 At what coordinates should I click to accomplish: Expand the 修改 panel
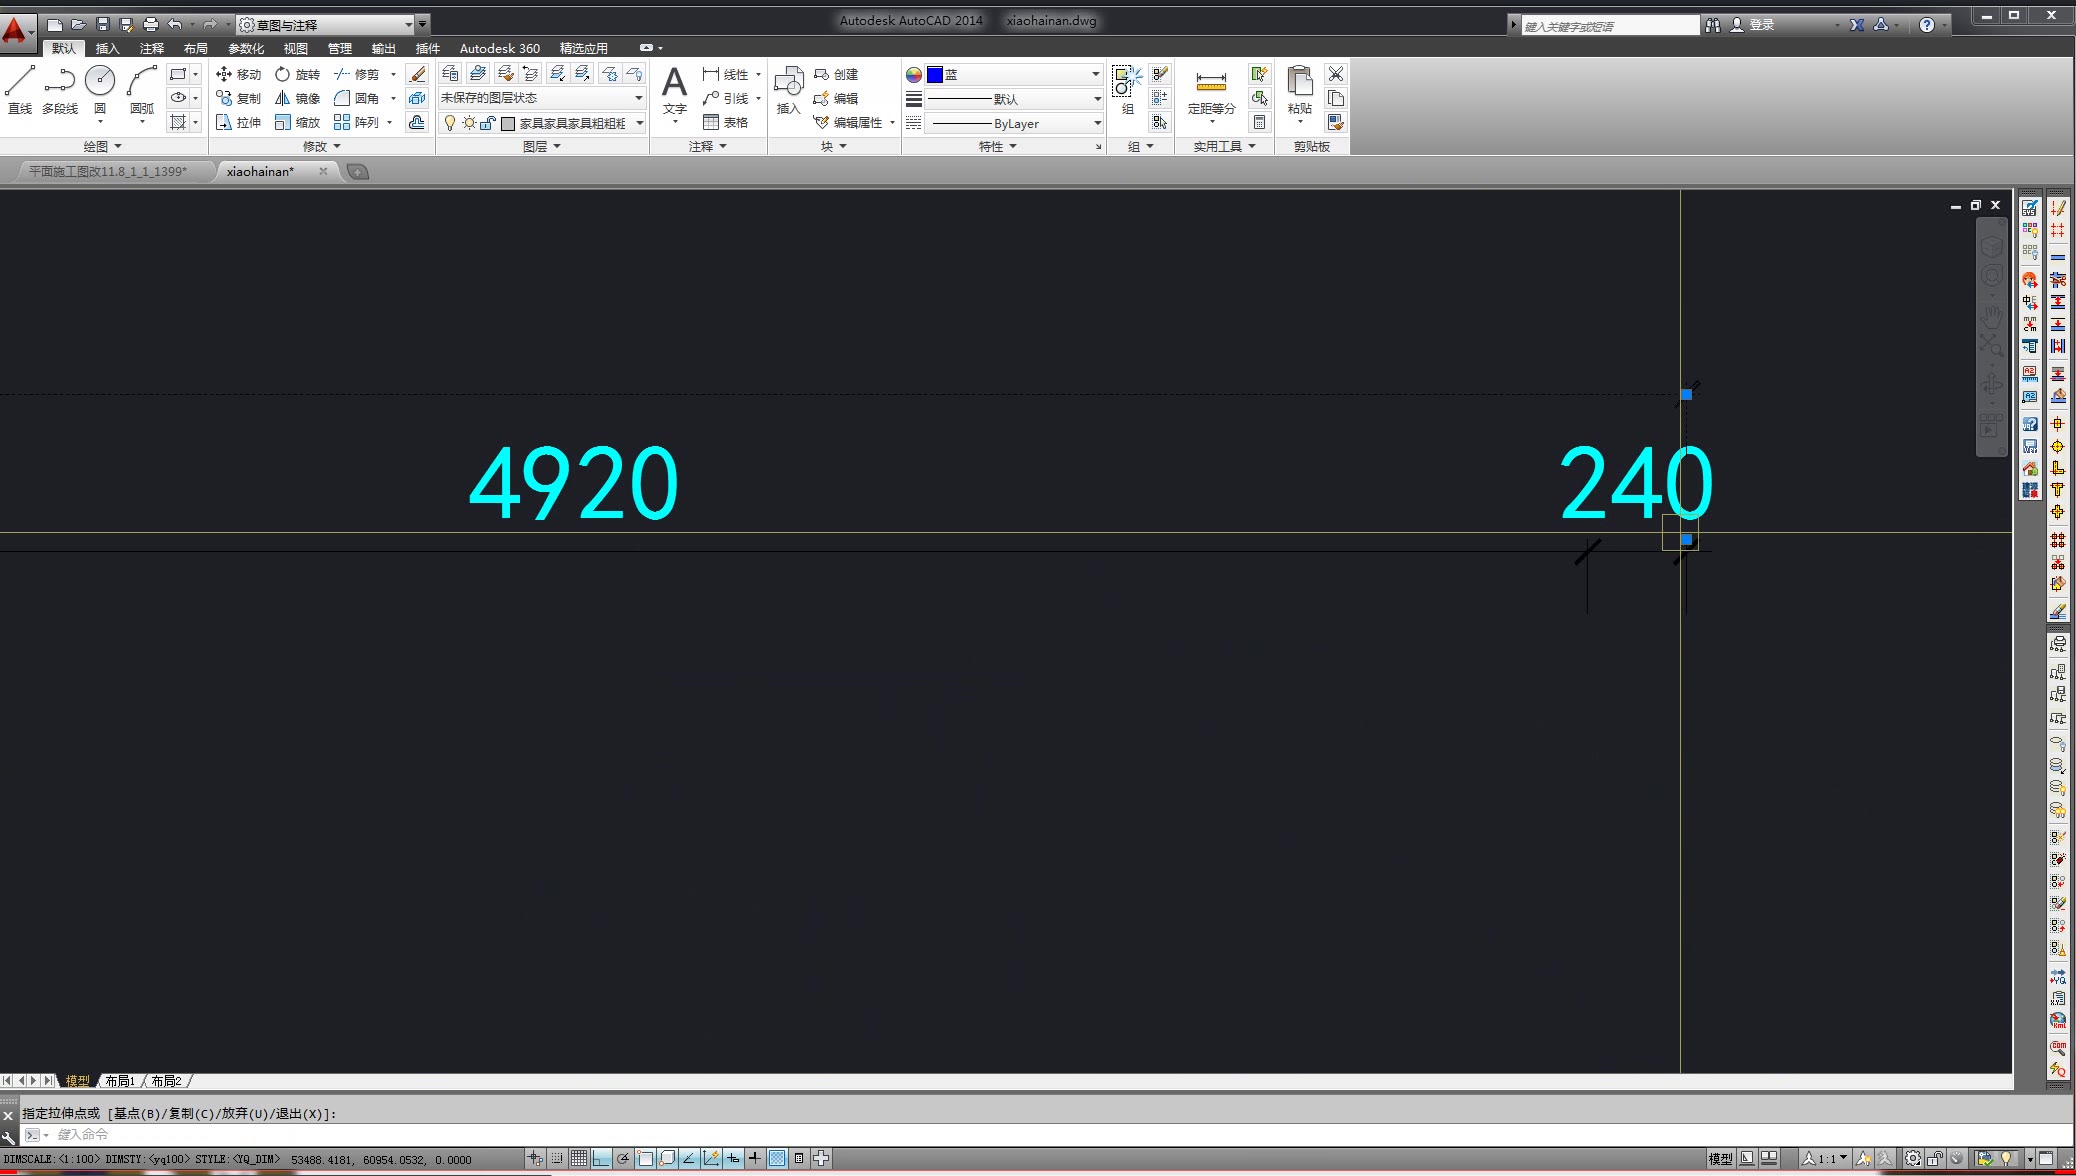tap(322, 146)
